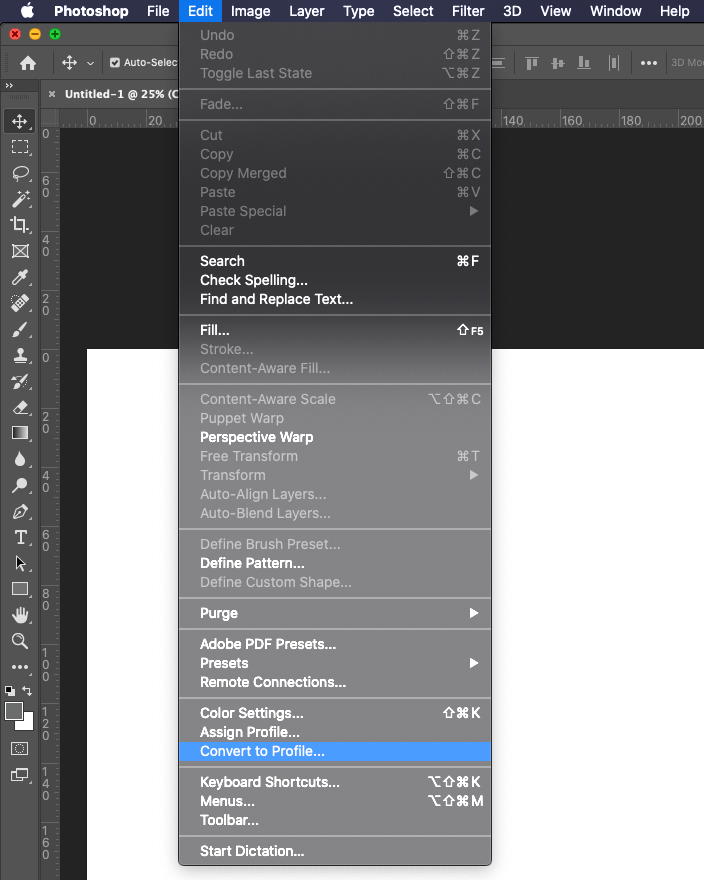This screenshot has height=880, width=704.
Task: Click the foreground color swatch
Action: pos(13,711)
